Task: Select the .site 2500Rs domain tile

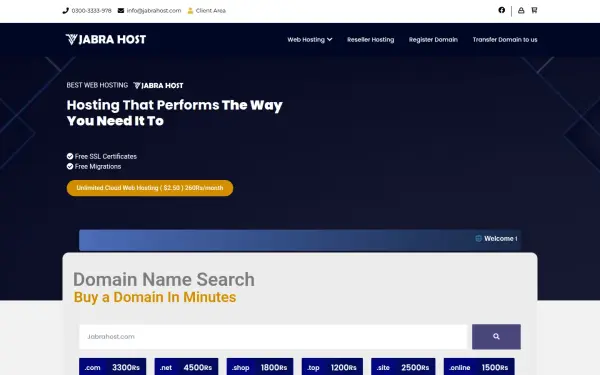Action: click(403, 367)
